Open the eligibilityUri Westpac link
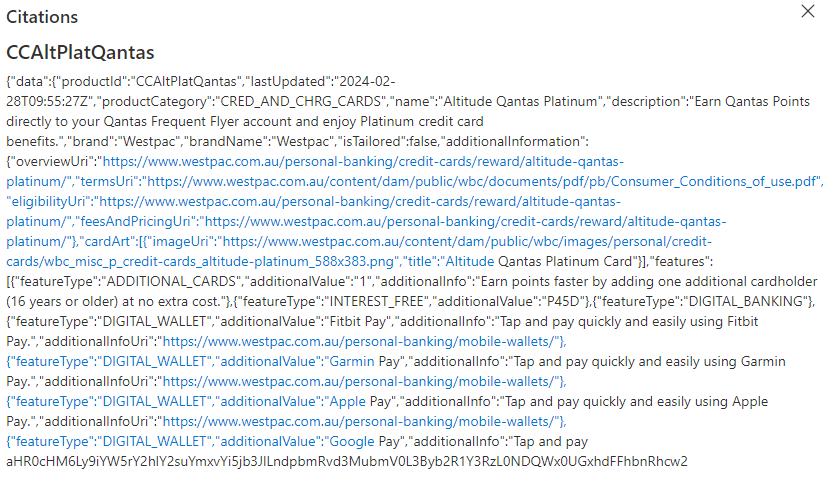Image resolution: width=824 pixels, height=489 pixels. pos(360,201)
